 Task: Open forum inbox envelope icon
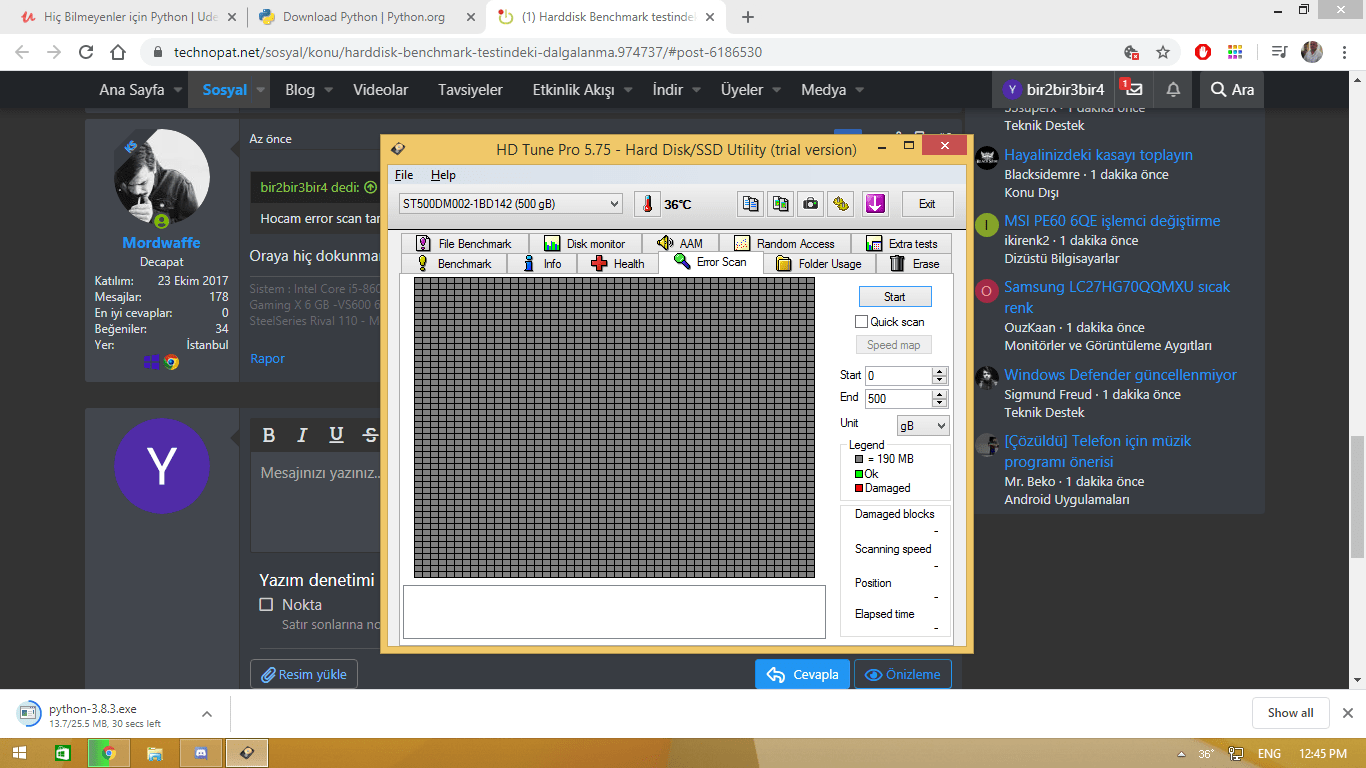tap(1133, 89)
